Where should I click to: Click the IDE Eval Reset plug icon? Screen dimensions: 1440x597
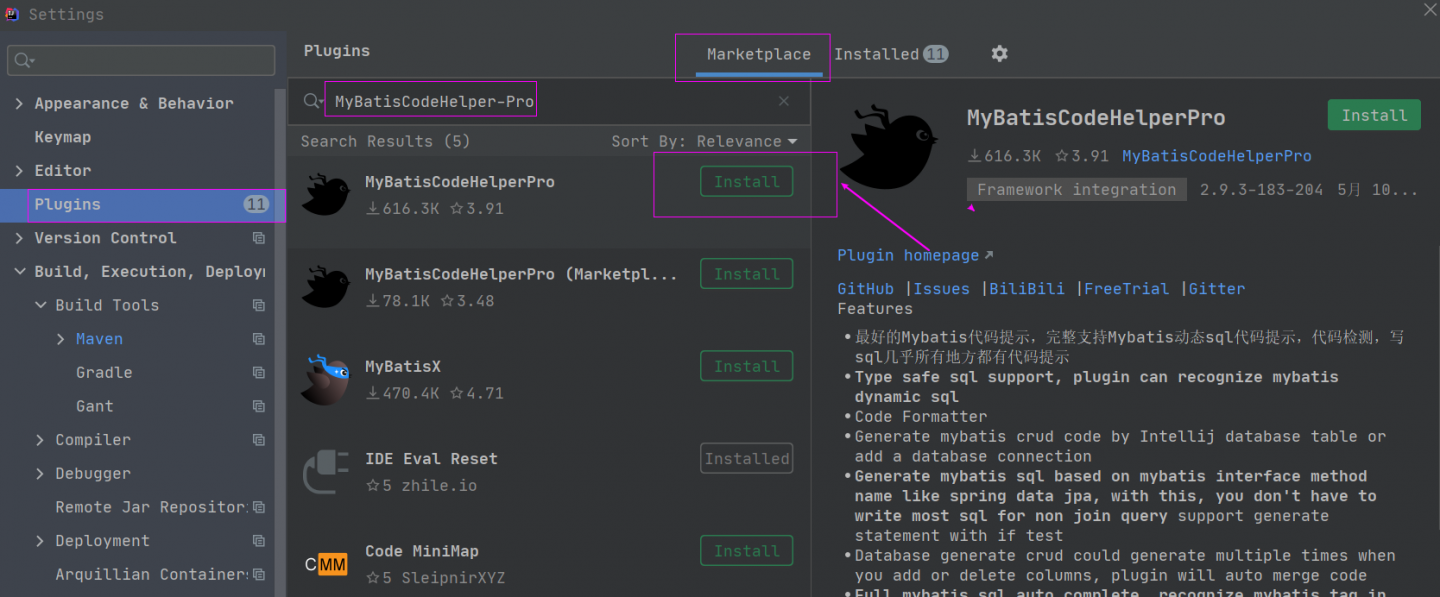[x=326, y=472]
